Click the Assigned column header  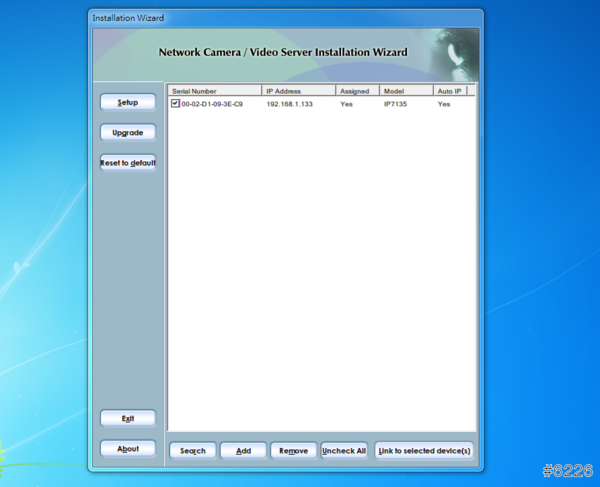[x=357, y=91]
